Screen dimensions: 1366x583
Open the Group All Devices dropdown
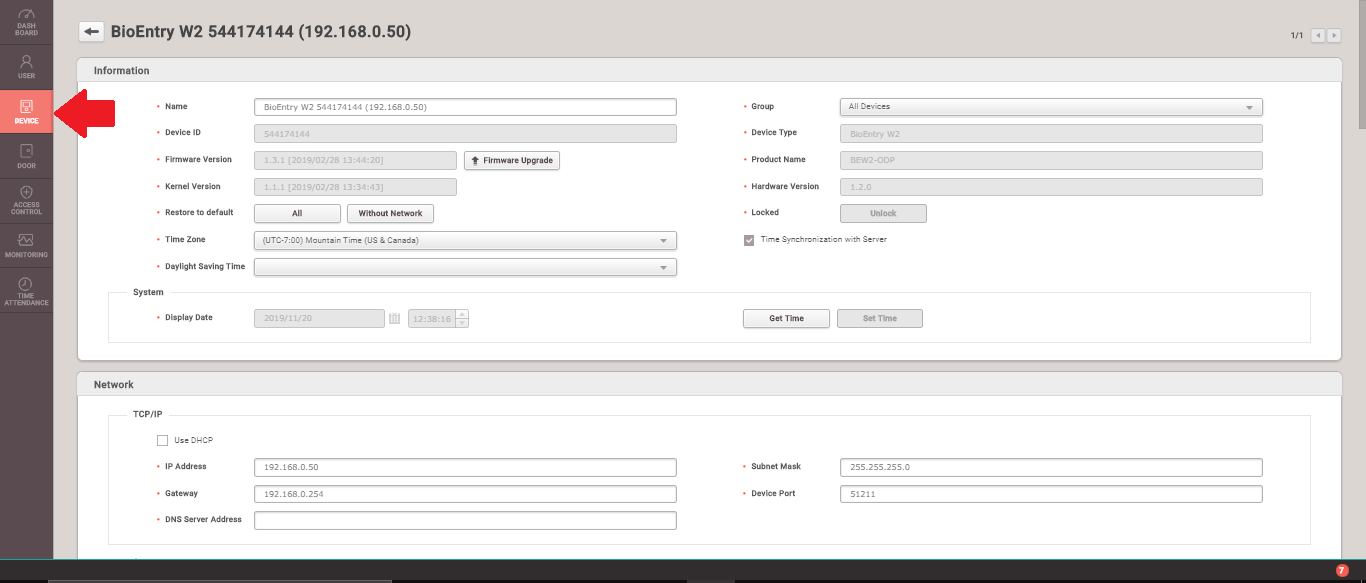tap(1051, 107)
